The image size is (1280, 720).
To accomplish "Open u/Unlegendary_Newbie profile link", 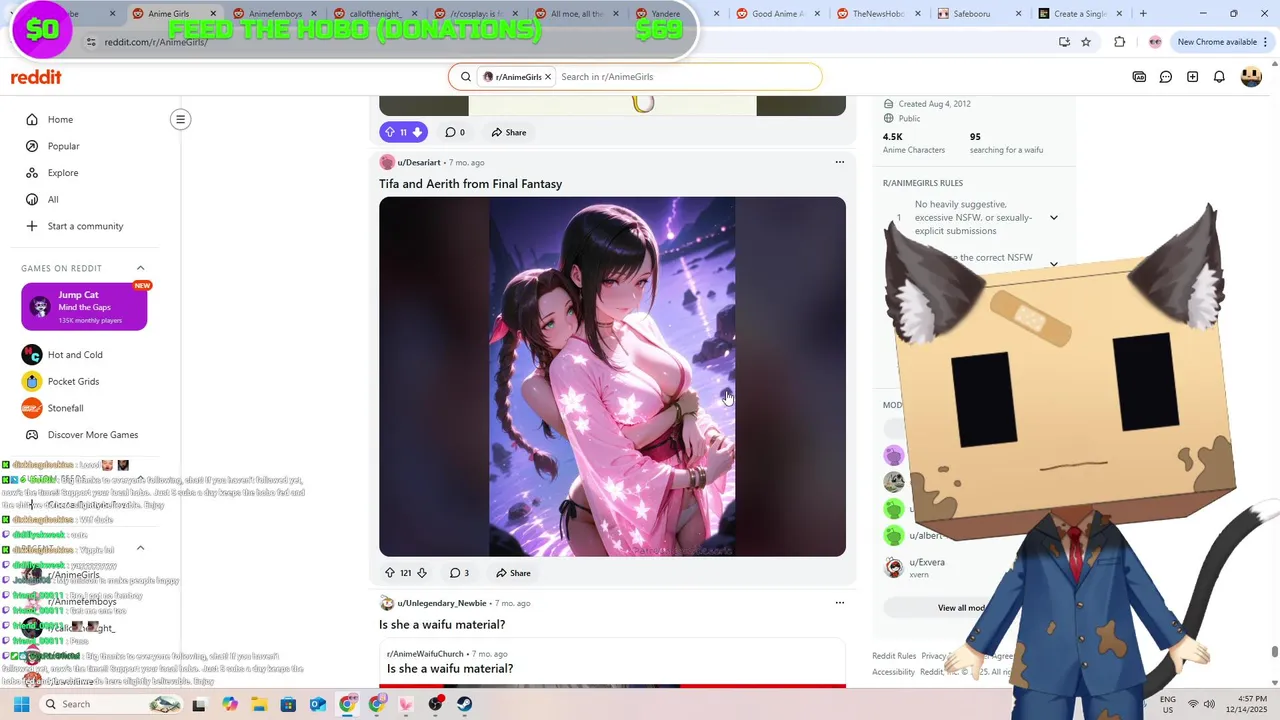I will (441, 603).
